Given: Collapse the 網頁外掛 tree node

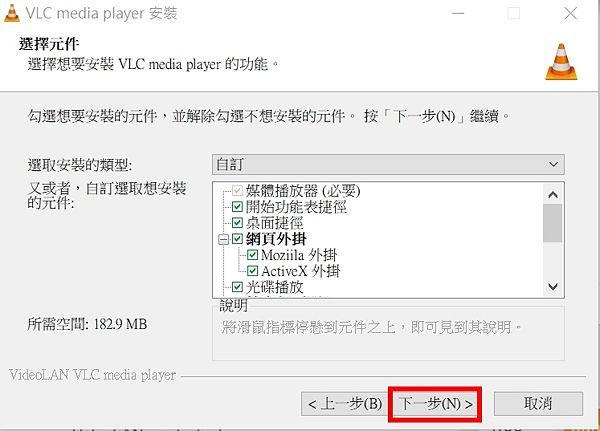Looking at the screenshot, I should 223,240.
